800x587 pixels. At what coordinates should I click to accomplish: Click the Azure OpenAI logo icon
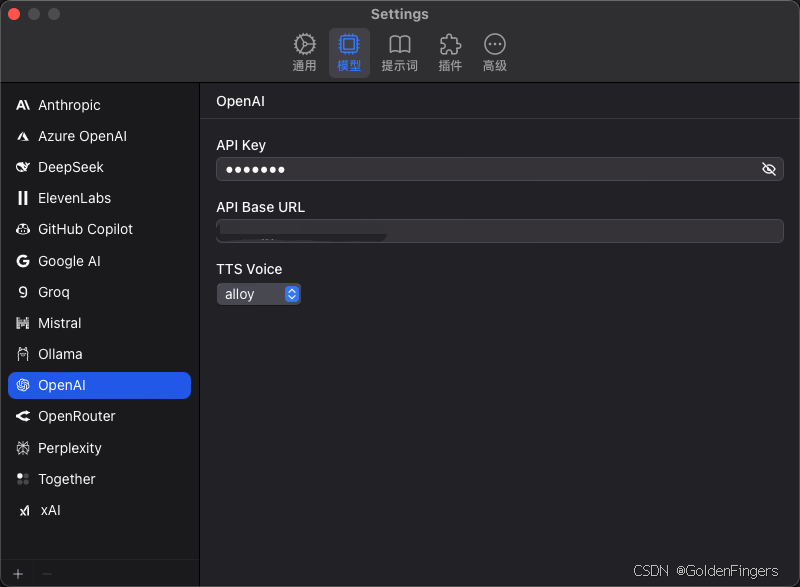tap(23, 136)
